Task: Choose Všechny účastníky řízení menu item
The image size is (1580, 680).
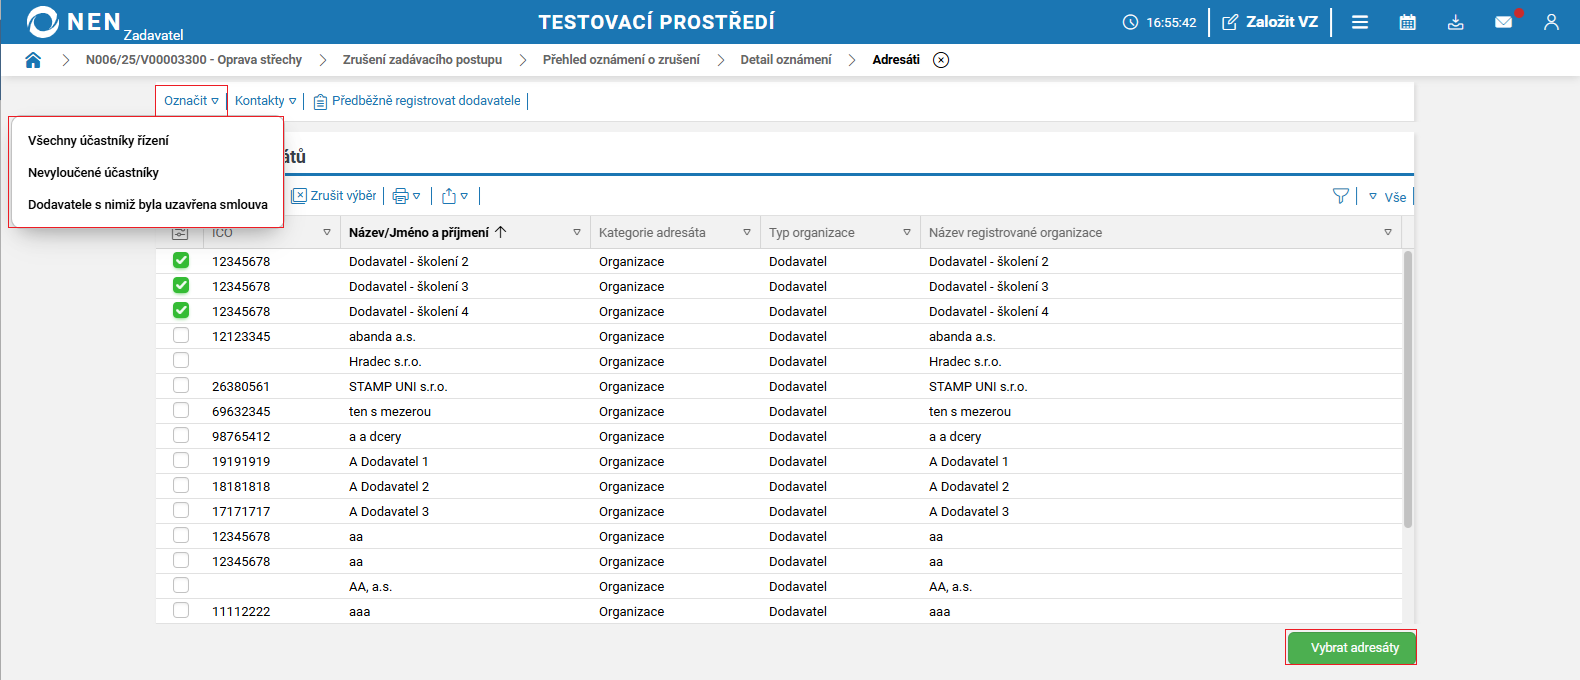Action: click(x=98, y=141)
